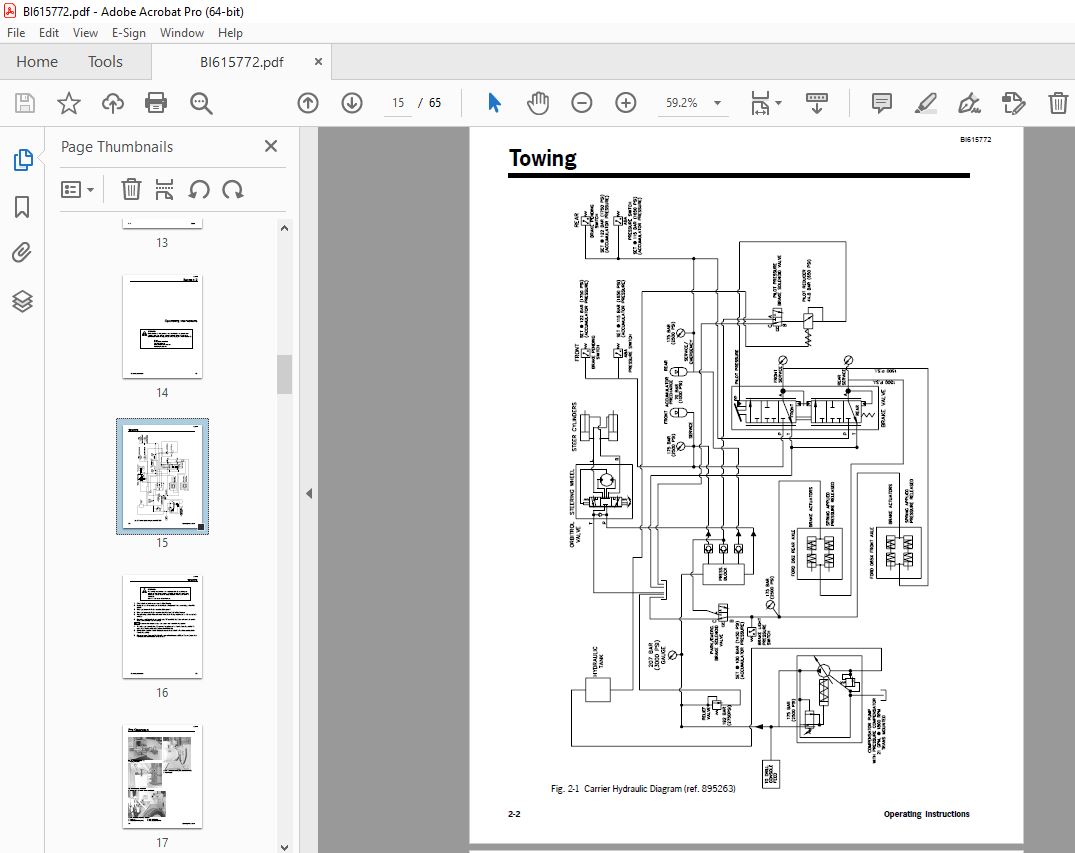Zoom in with the plus circle button

625,103
